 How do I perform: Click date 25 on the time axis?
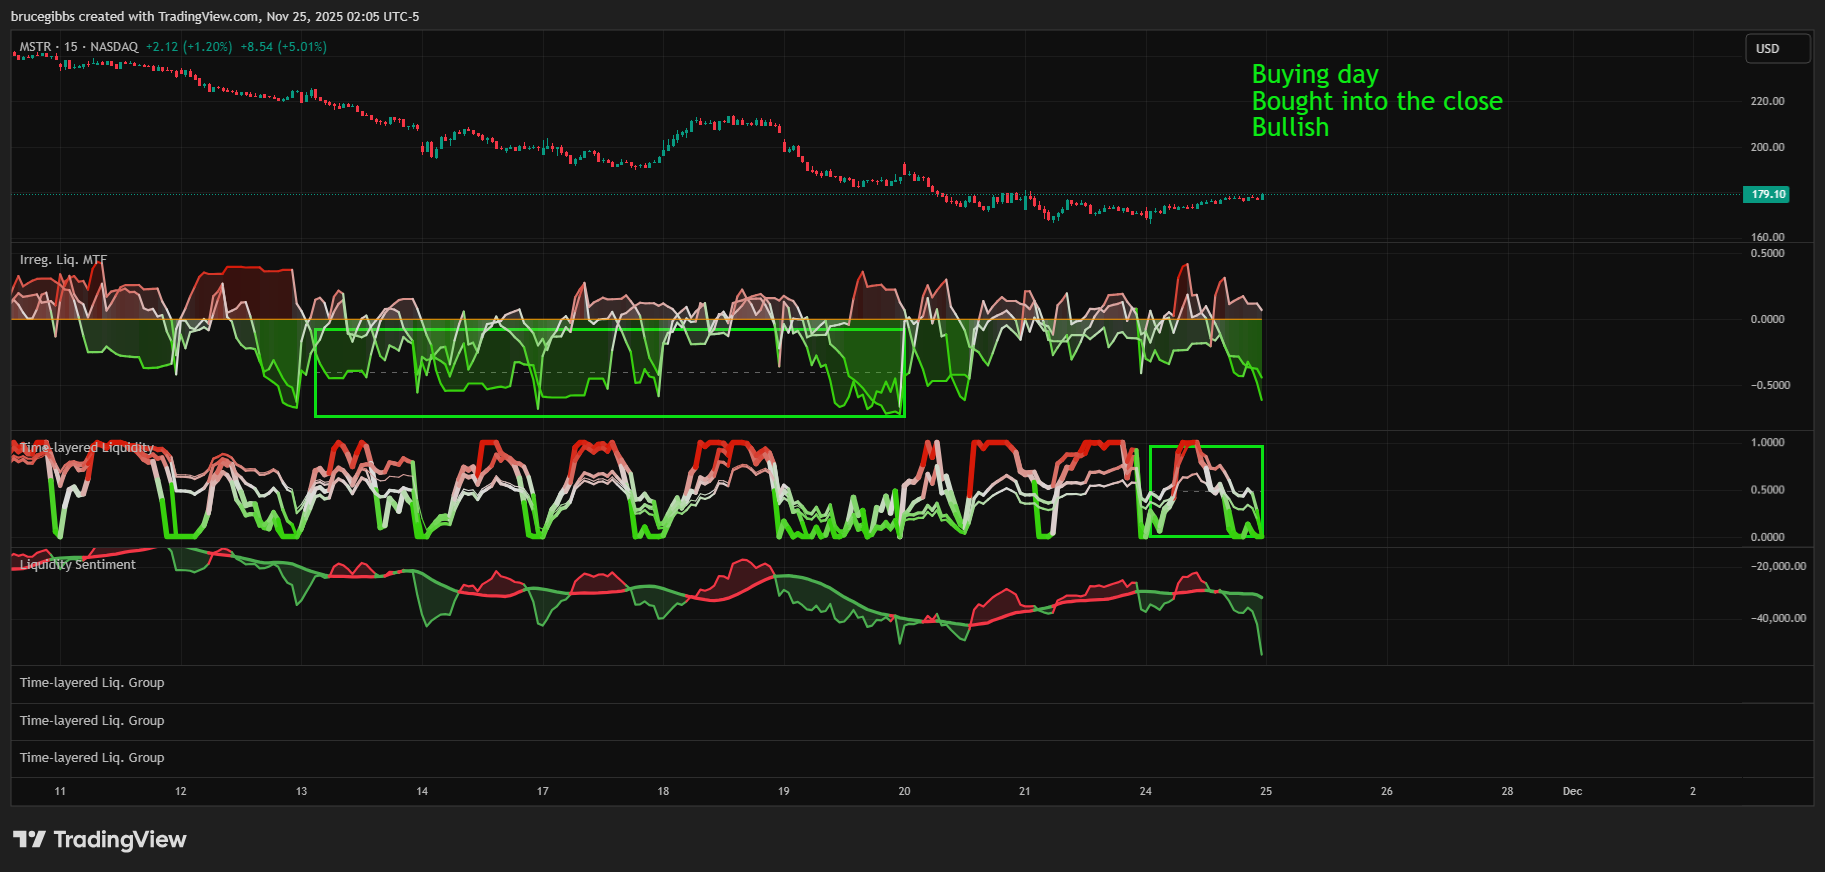coord(1266,791)
